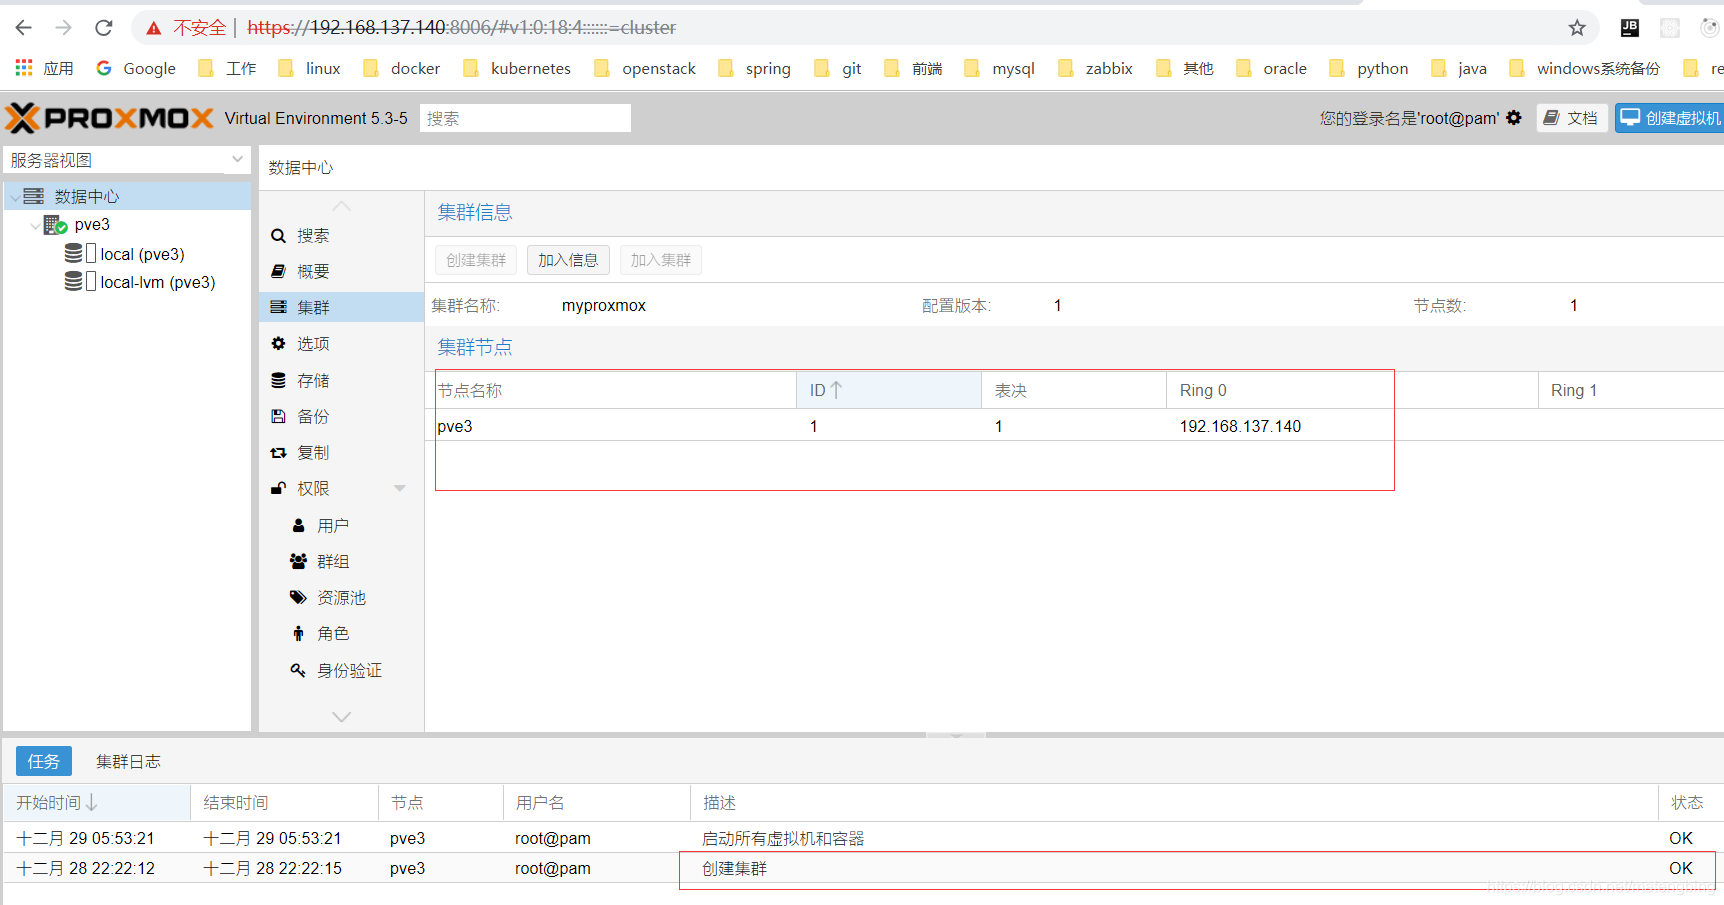Viewport: 1724px width, 905px height.
Task: Collapse the 数据中心 tree node
Action: point(14,197)
